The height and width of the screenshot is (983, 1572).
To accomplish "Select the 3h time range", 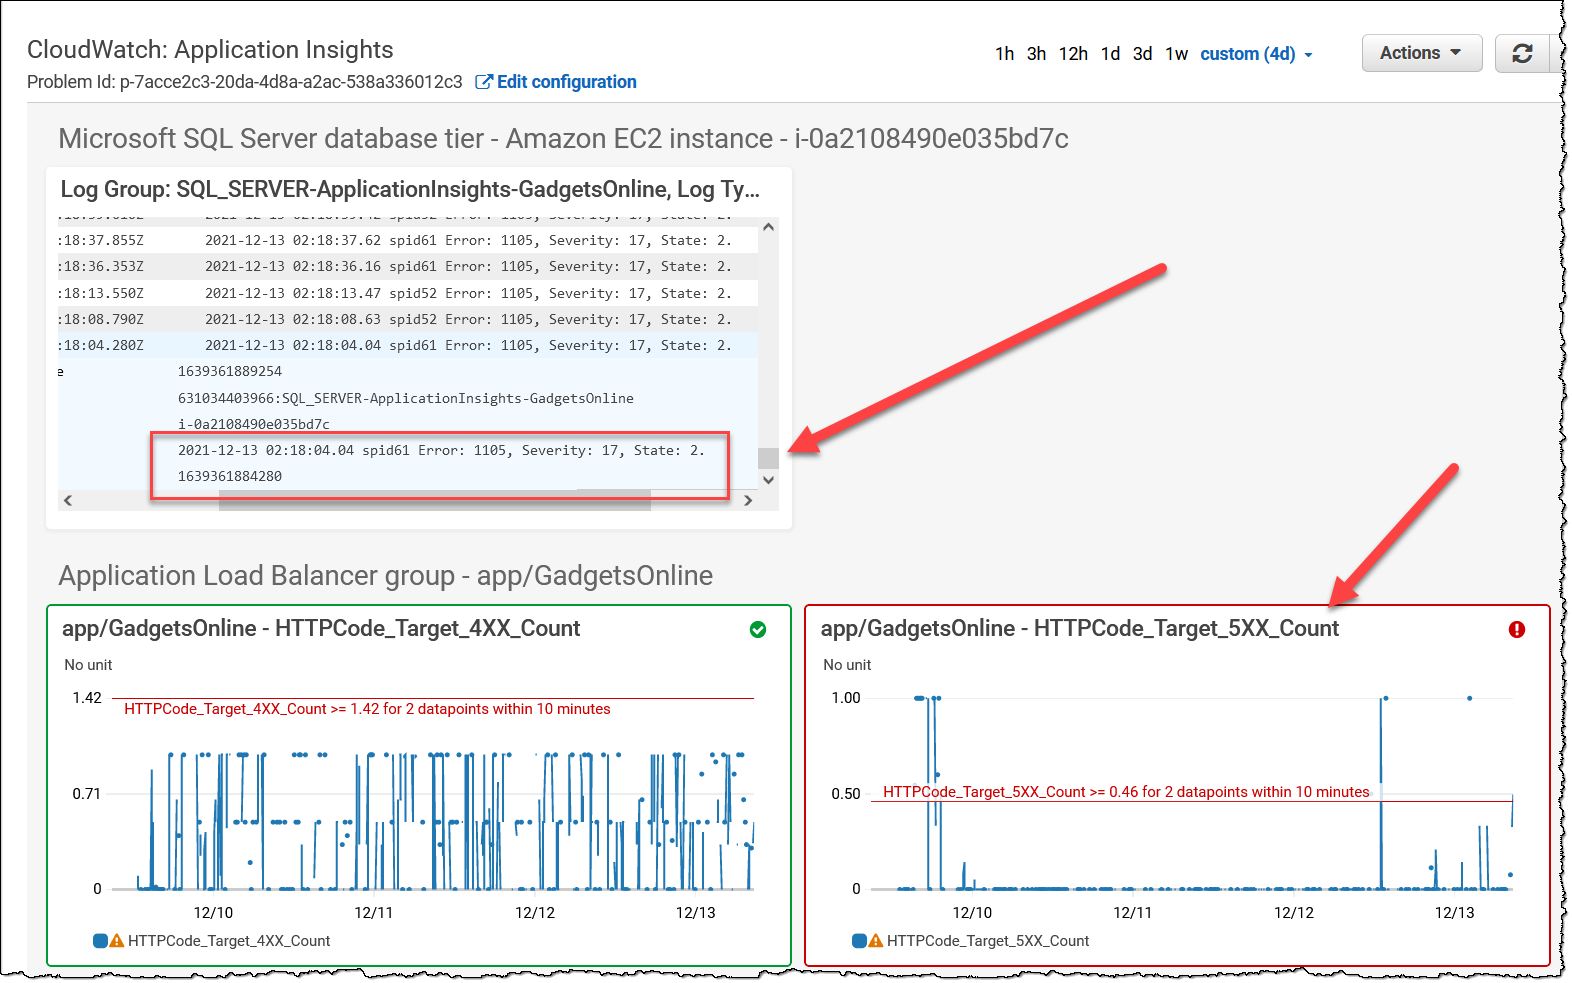I will pos(1036,54).
